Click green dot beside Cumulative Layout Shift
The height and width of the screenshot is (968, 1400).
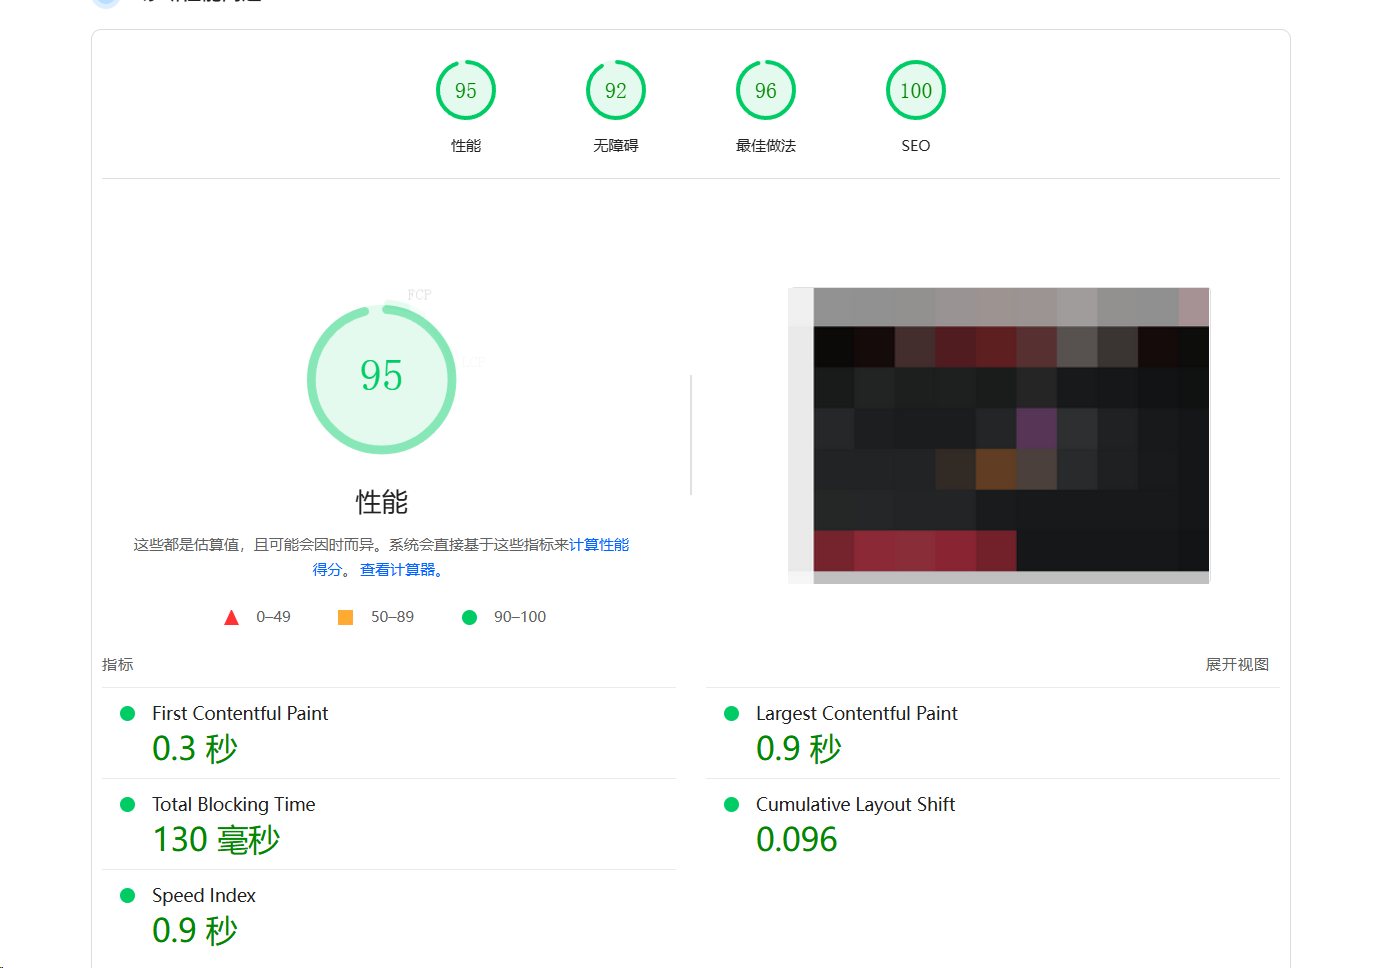(732, 805)
